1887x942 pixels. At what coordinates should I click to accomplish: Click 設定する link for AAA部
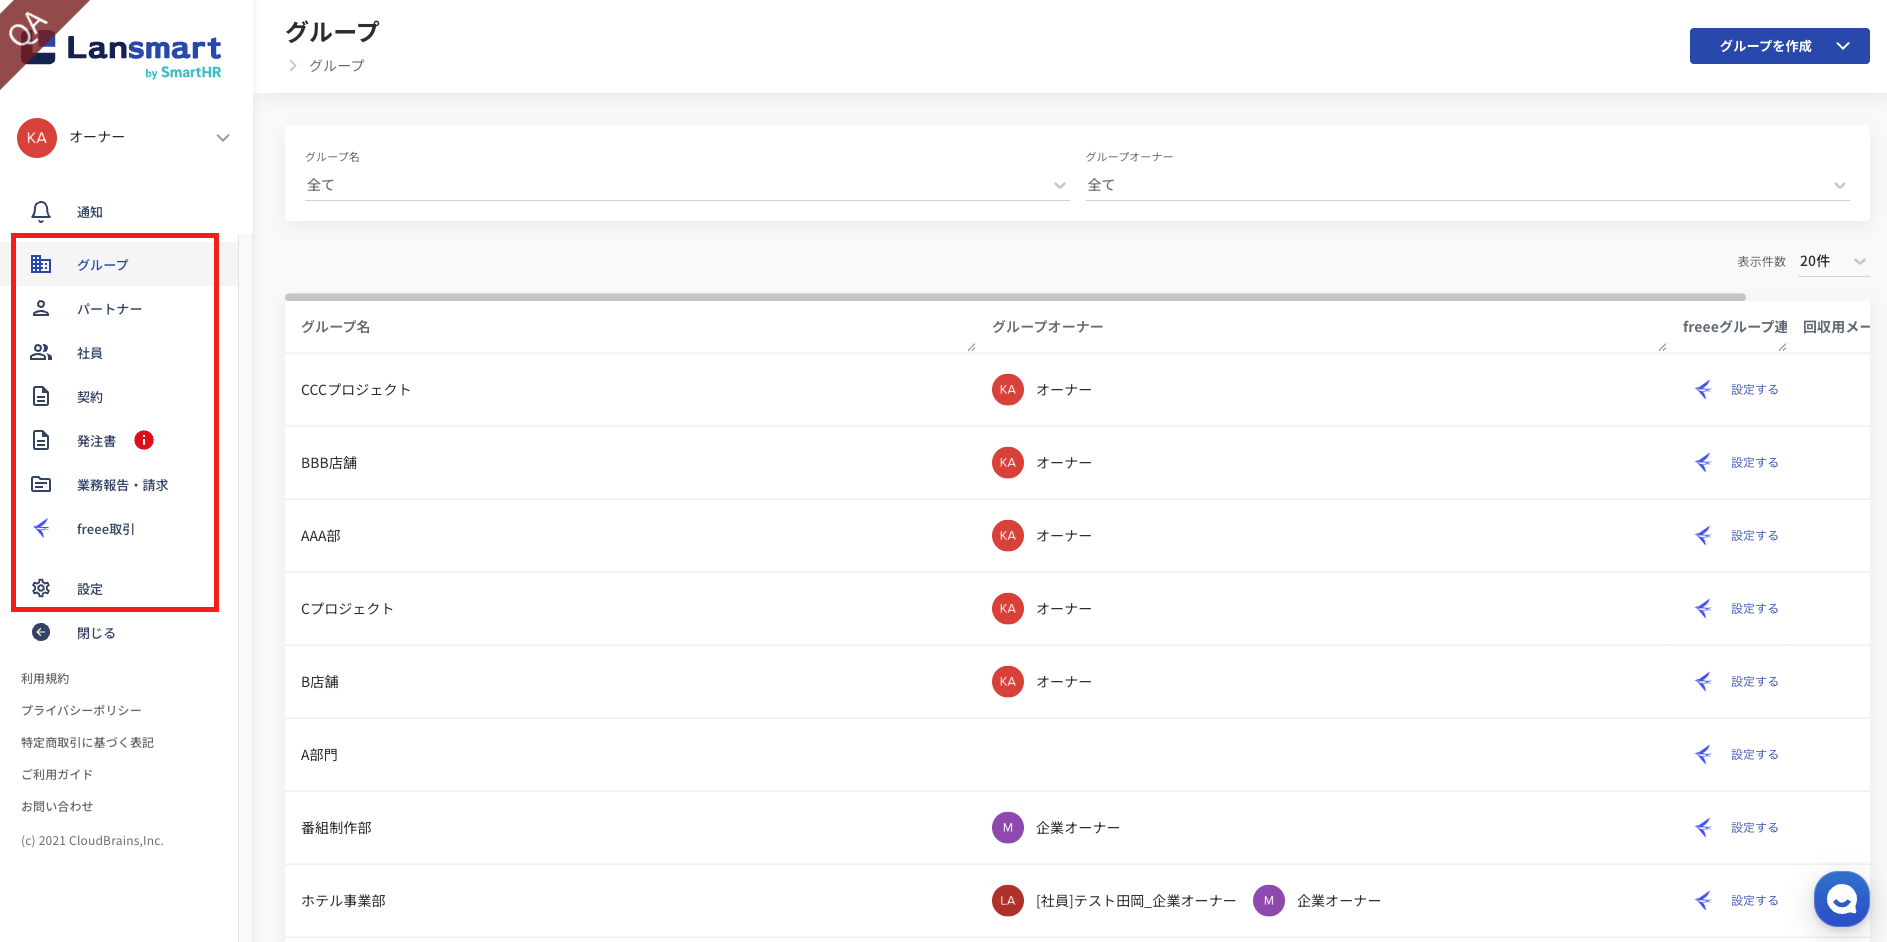coord(1754,536)
